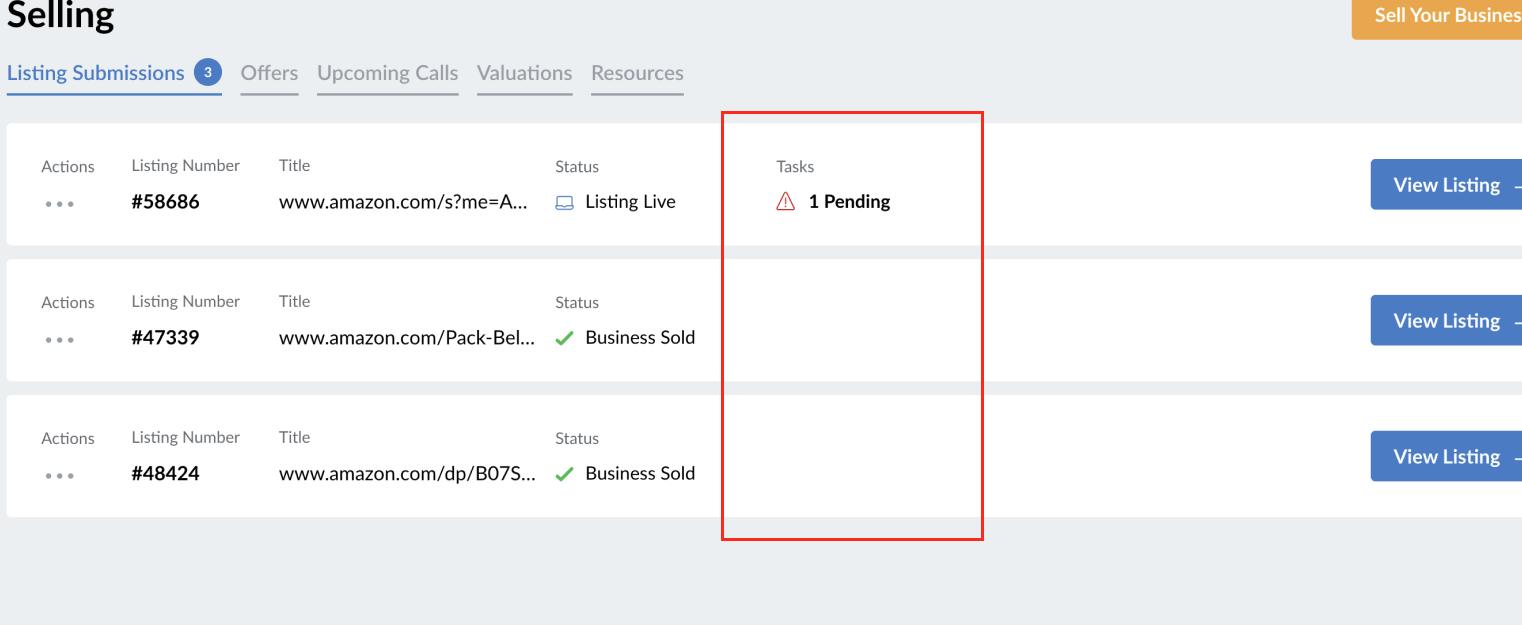Go to the Valuations tab
Viewport: 1522px width, 625px height.
point(524,73)
